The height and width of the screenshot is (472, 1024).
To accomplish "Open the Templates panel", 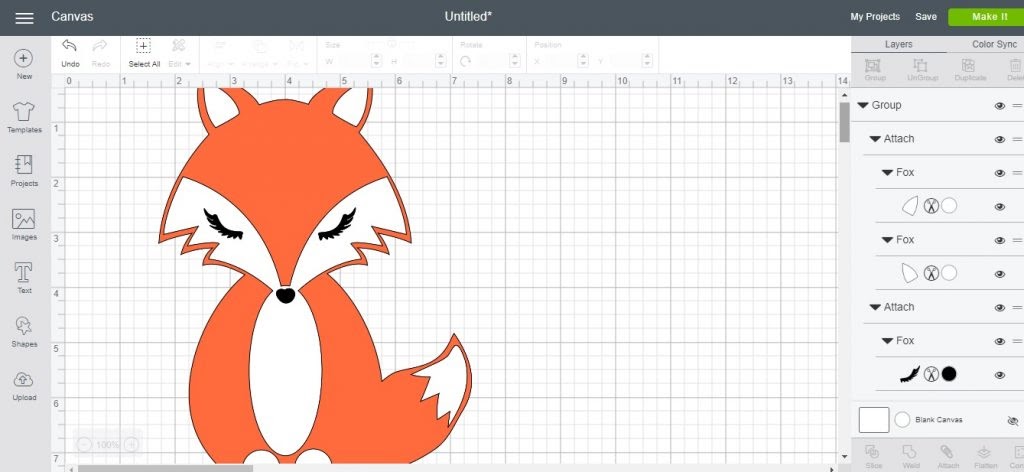I will tap(24, 118).
